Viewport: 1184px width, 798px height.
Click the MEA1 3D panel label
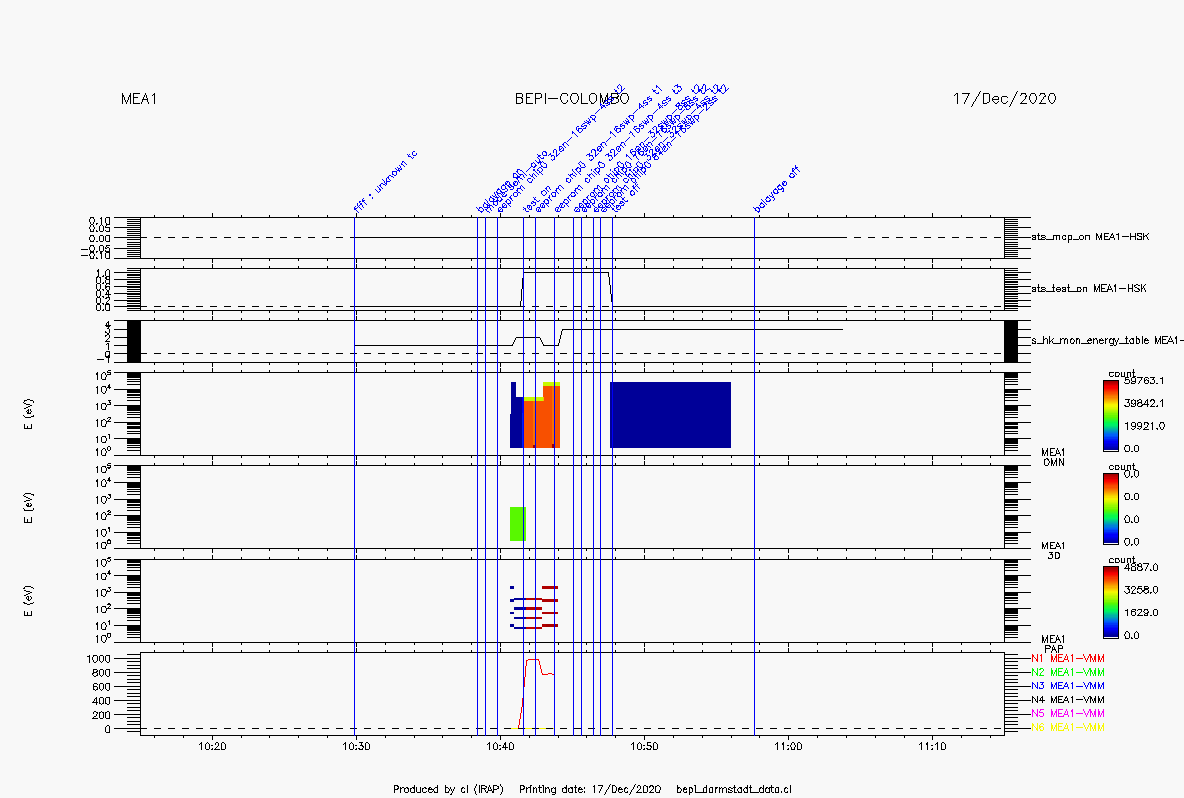click(1053, 550)
